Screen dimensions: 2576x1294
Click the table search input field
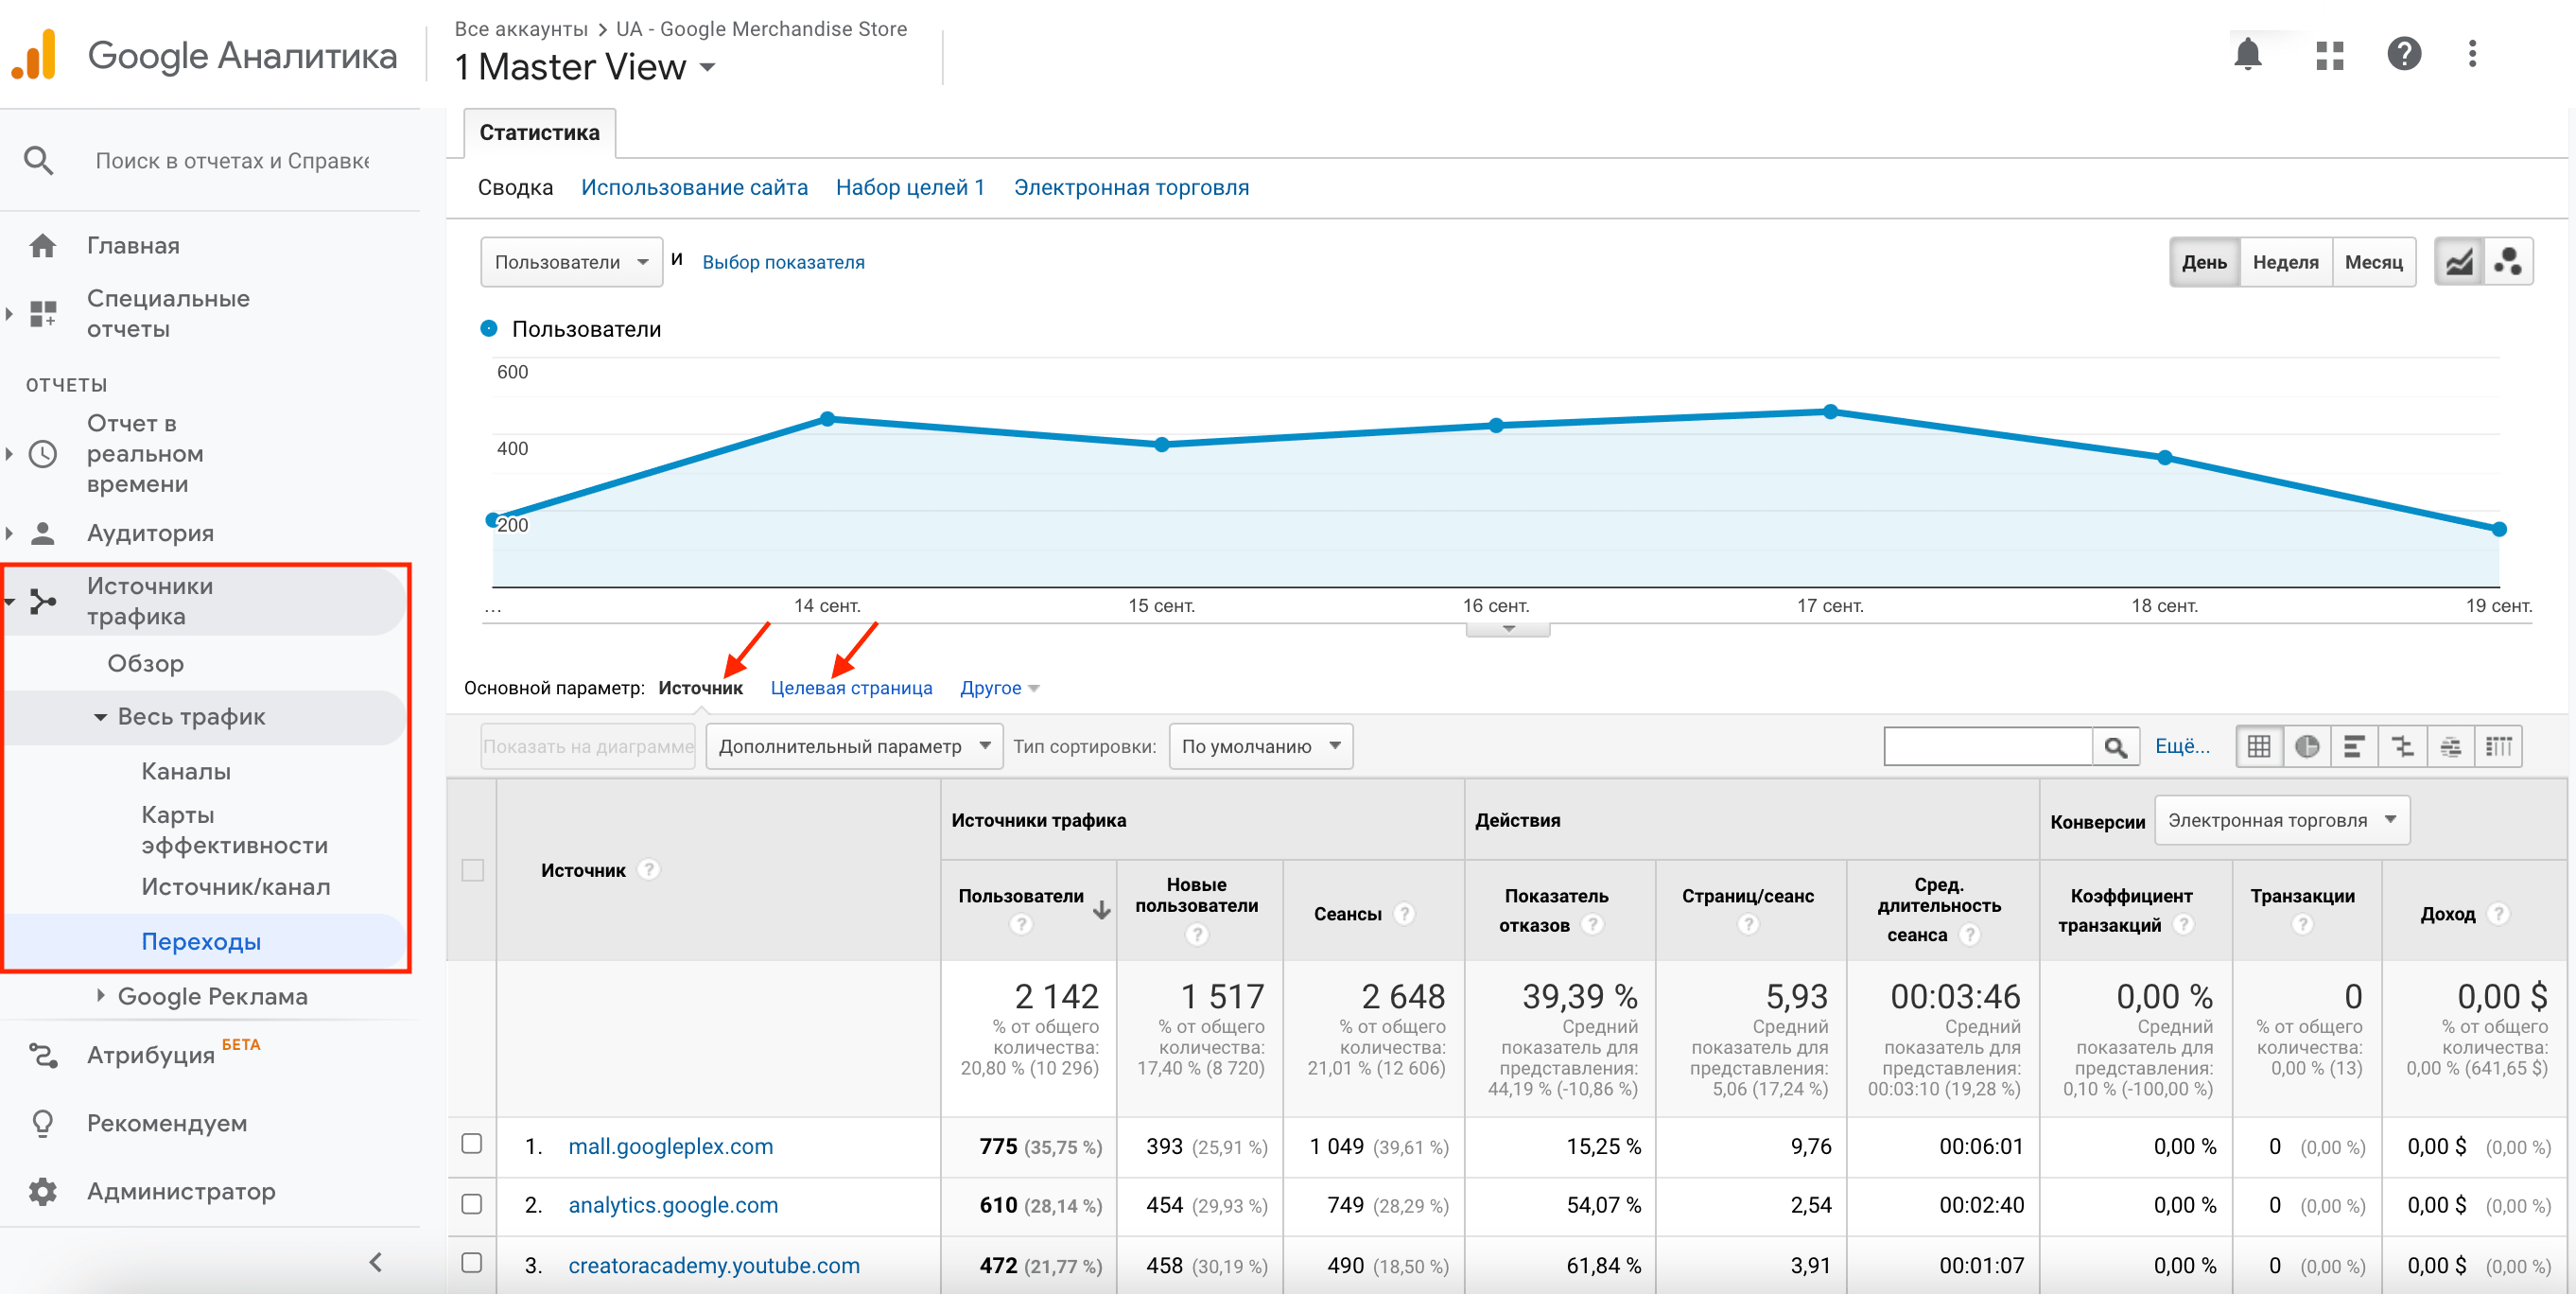click(1988, 746)
